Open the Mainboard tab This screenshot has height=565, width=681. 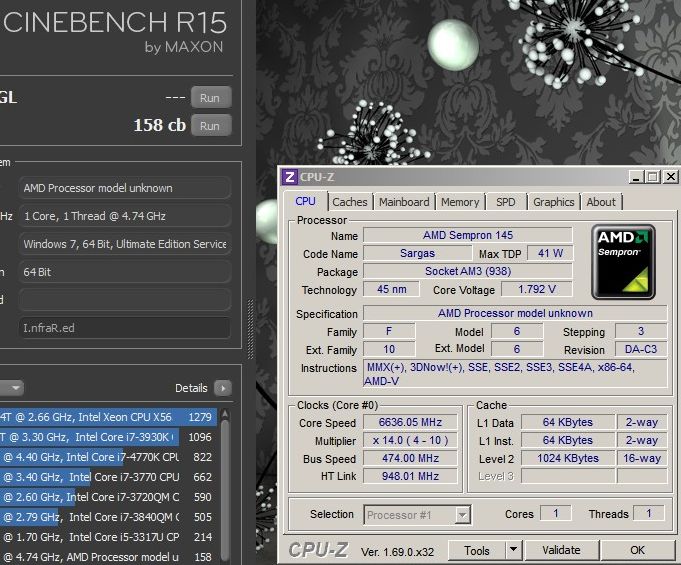tap(404, 202)
